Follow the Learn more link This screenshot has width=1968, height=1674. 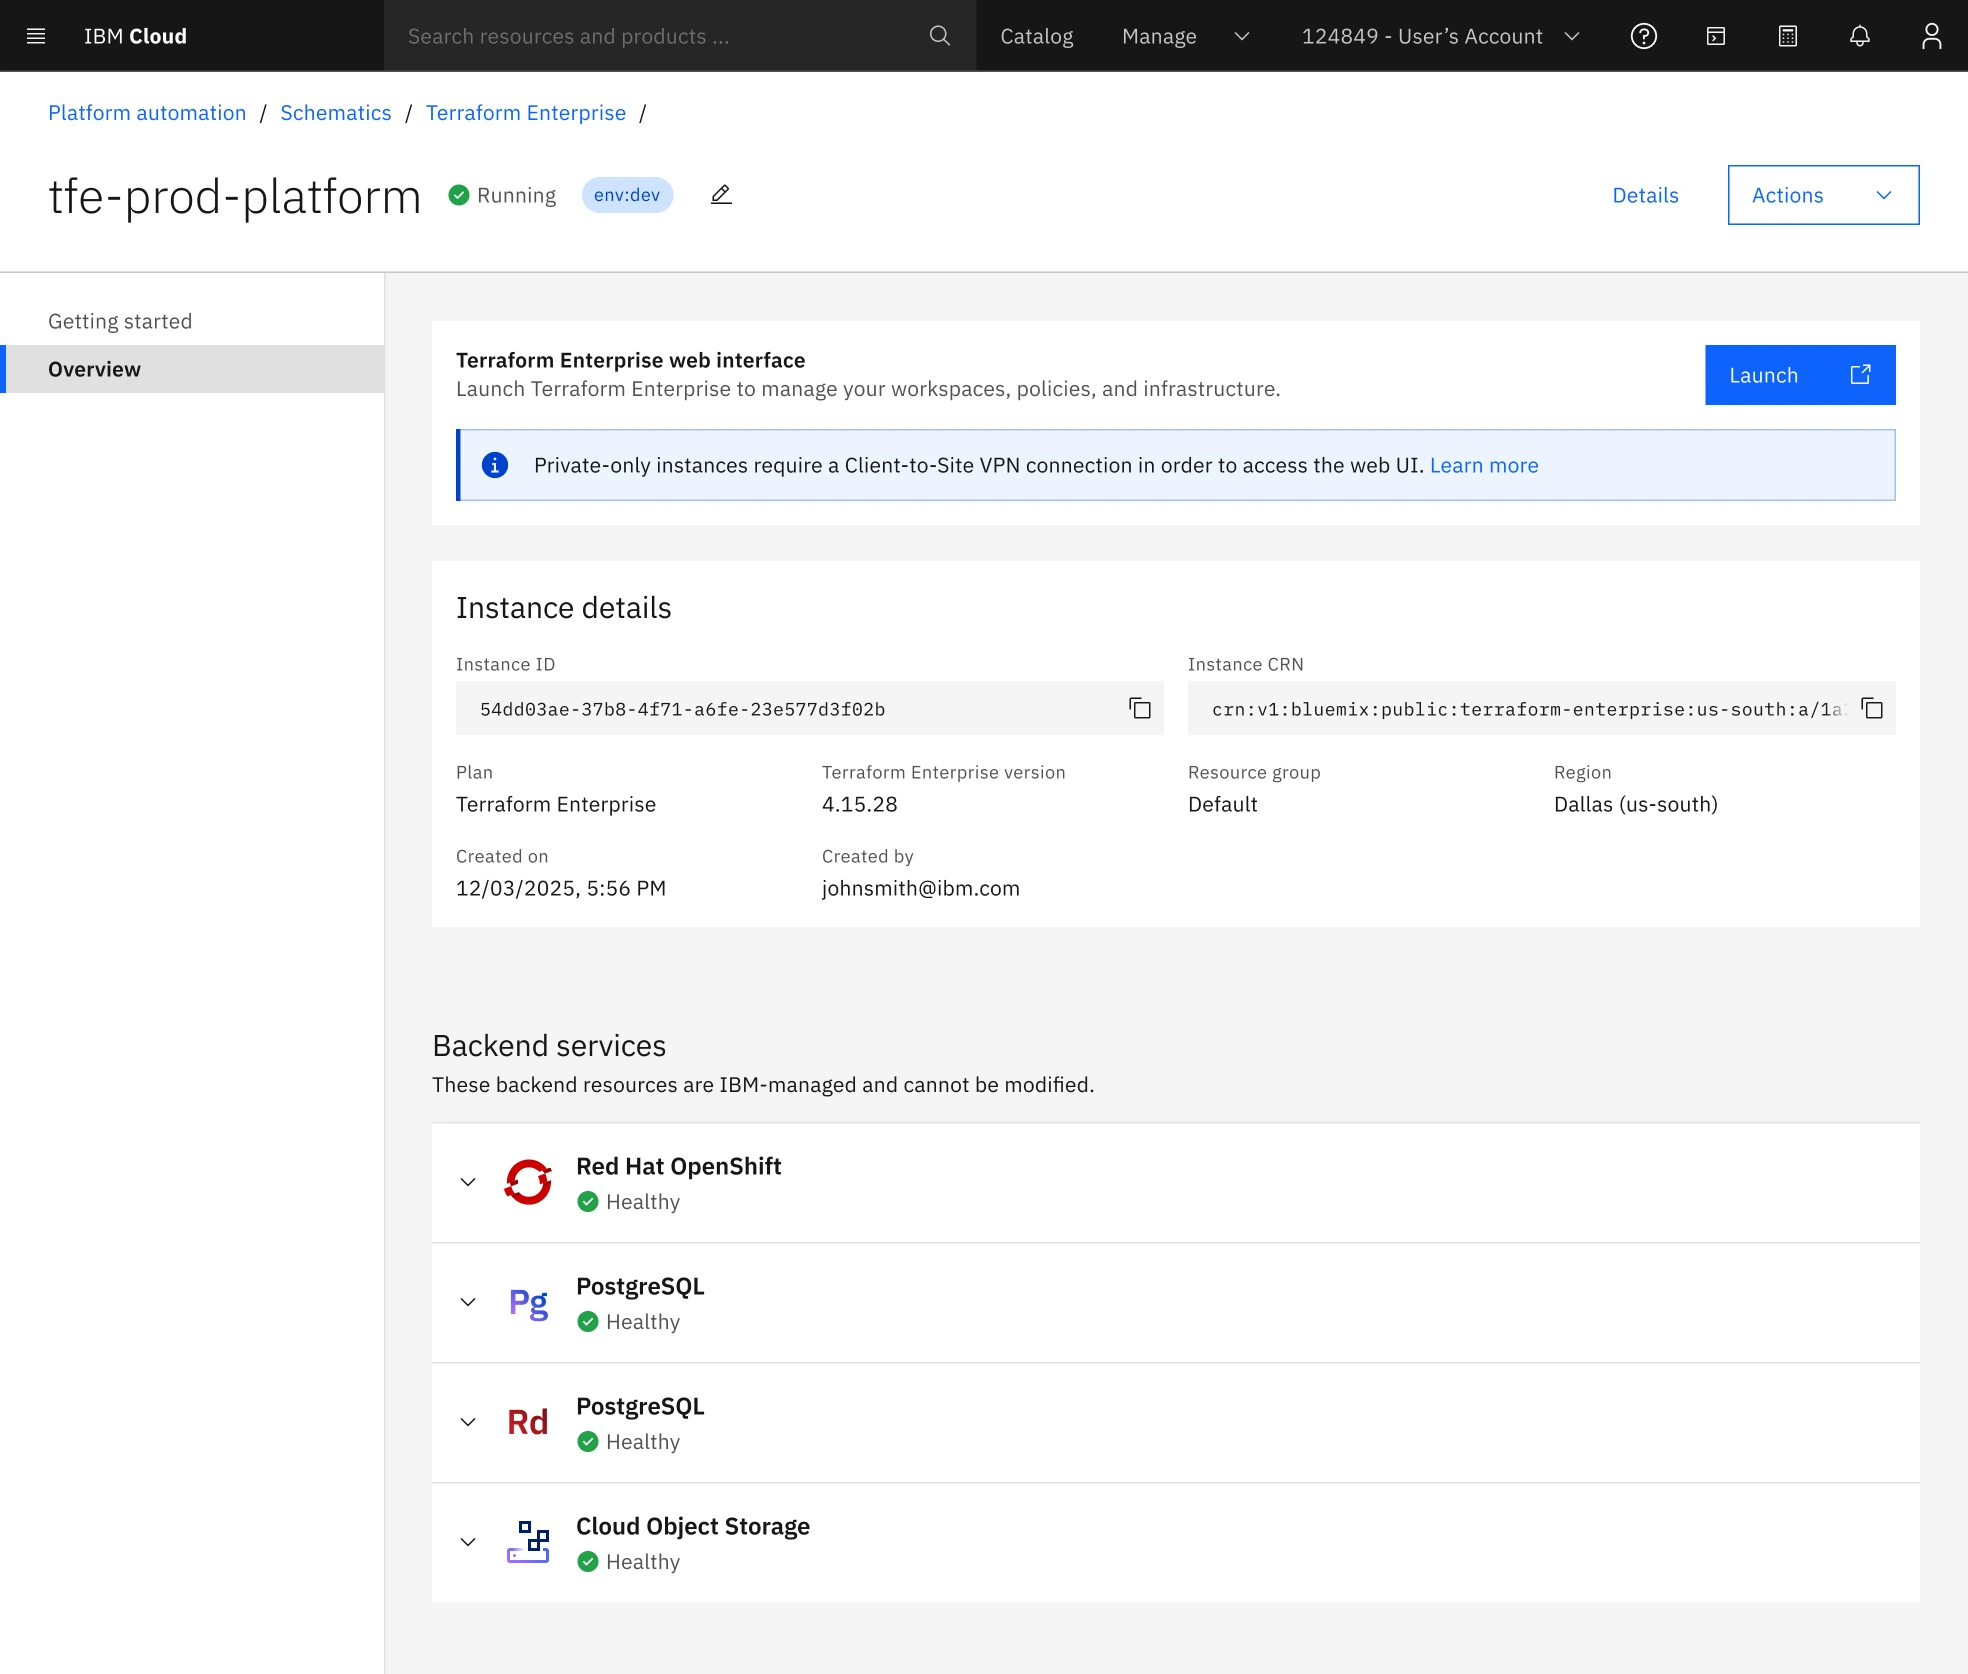point(1484,465)
